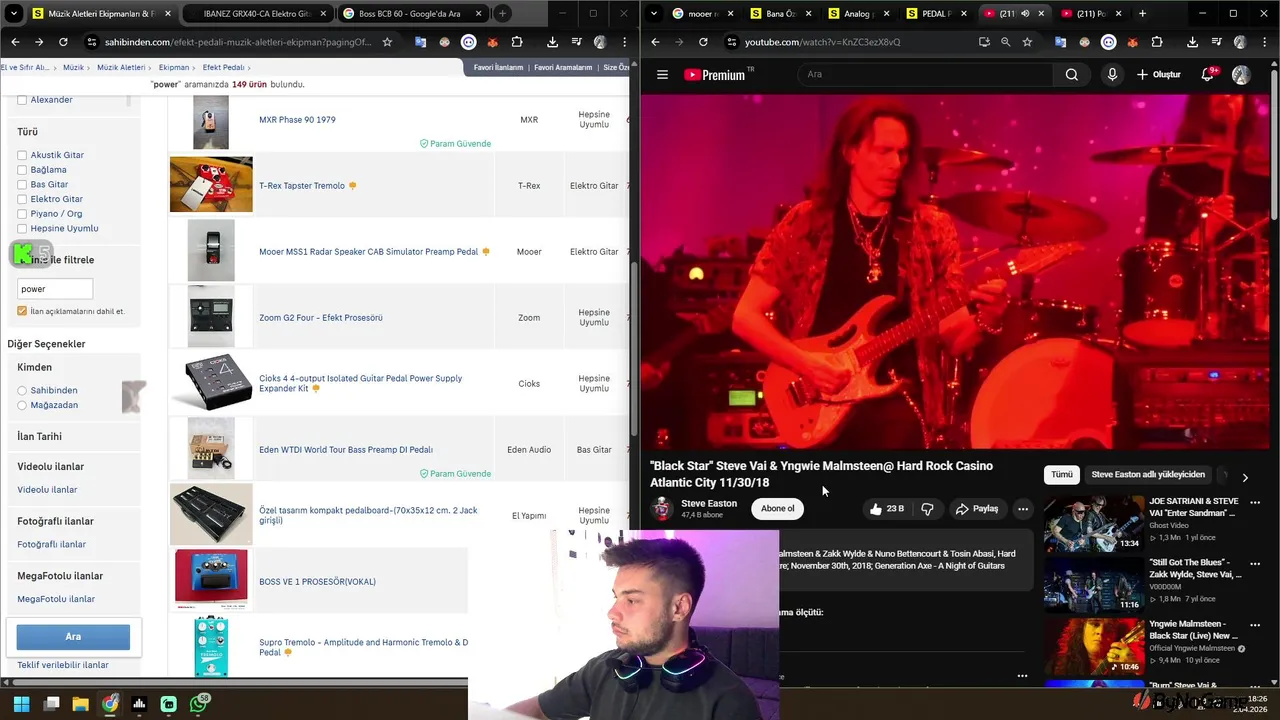Click the YouTube search magnifier button
The image size is (1280, 720).
(1071, 75)
